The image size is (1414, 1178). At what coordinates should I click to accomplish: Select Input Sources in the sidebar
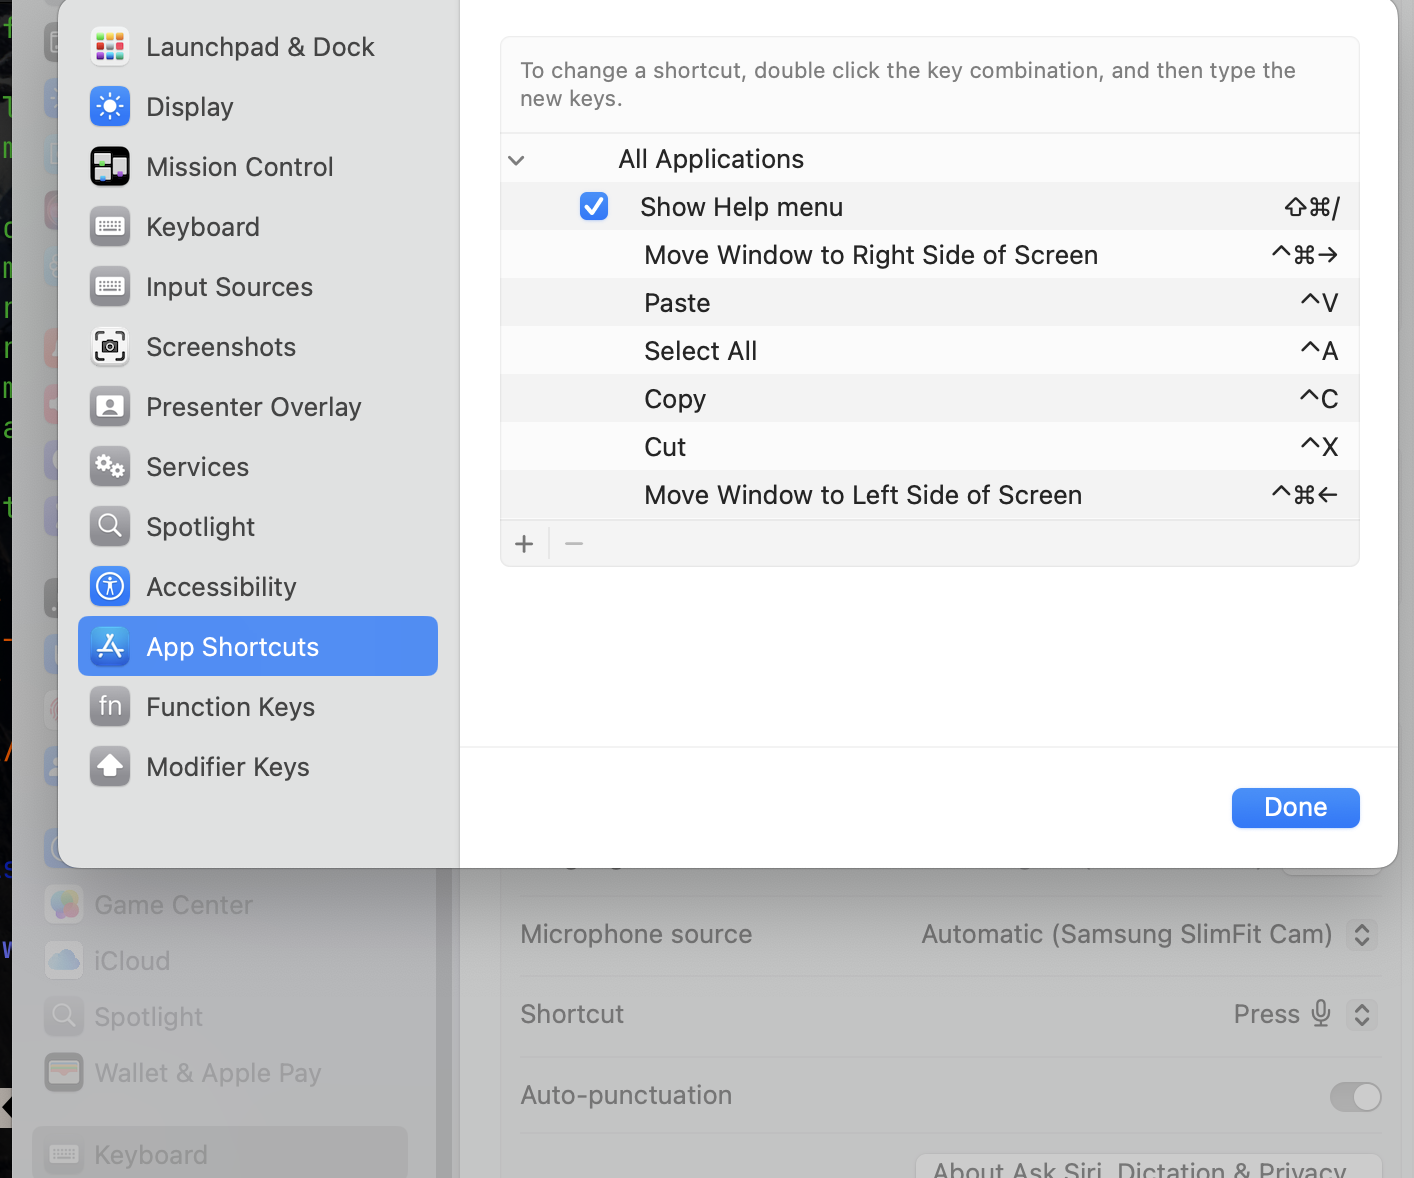click(x=229, y=287)
